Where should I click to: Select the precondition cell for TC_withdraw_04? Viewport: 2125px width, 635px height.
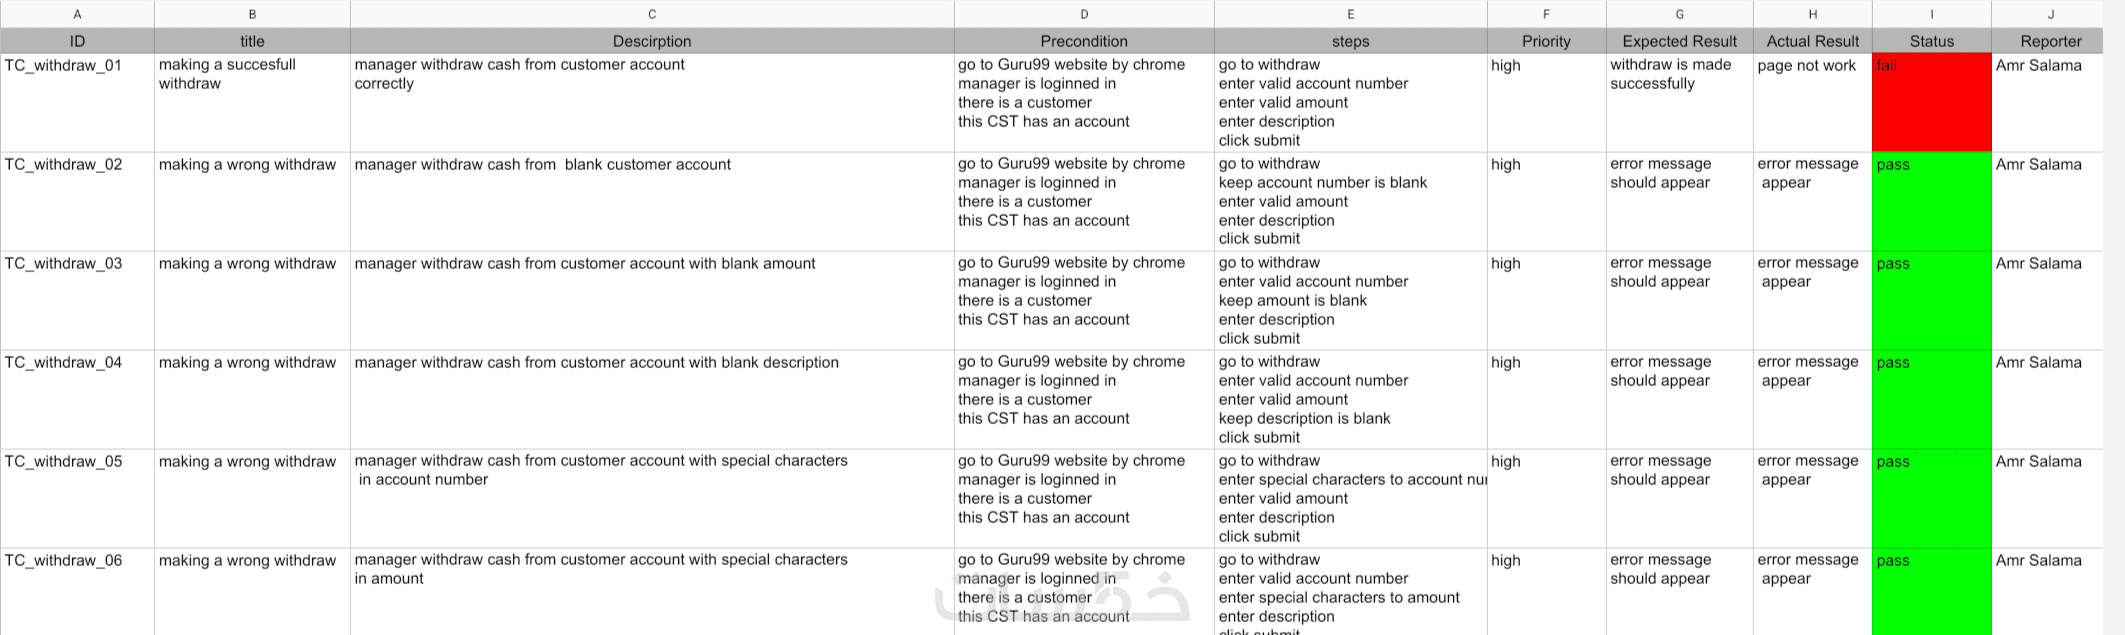pos(1083,399)
